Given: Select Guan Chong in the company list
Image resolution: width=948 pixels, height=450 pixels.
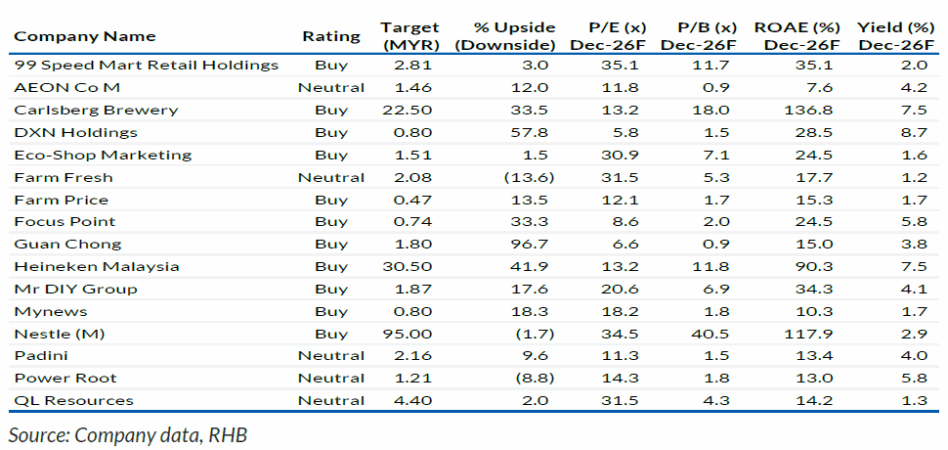Looking at the screenshot, I should pos(68,244).
